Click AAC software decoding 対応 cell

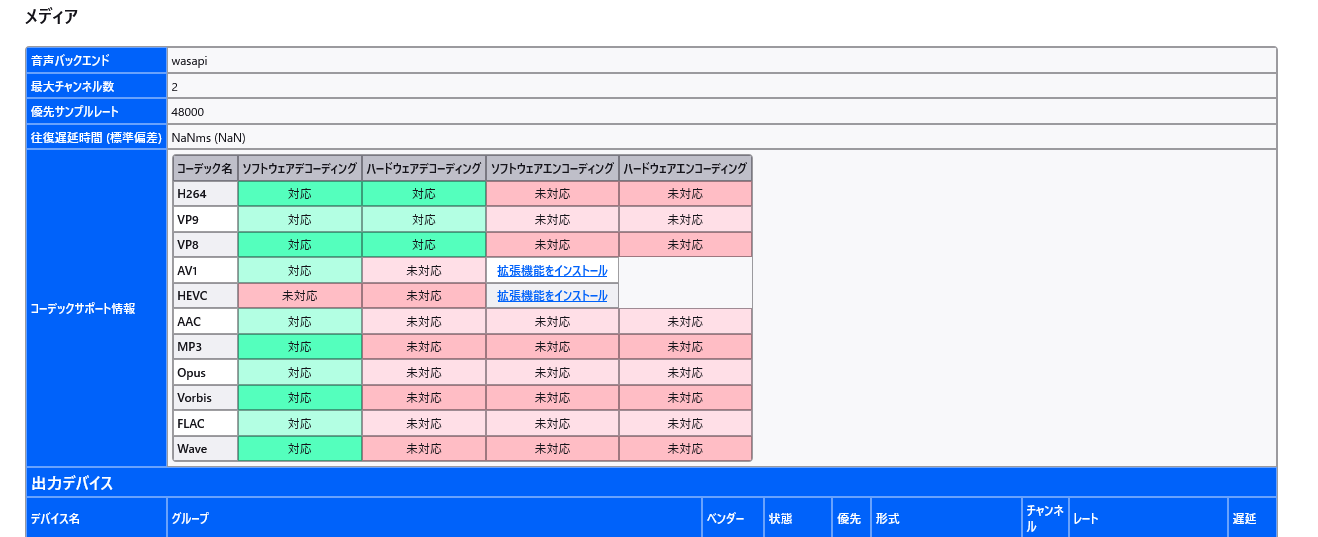300,321
